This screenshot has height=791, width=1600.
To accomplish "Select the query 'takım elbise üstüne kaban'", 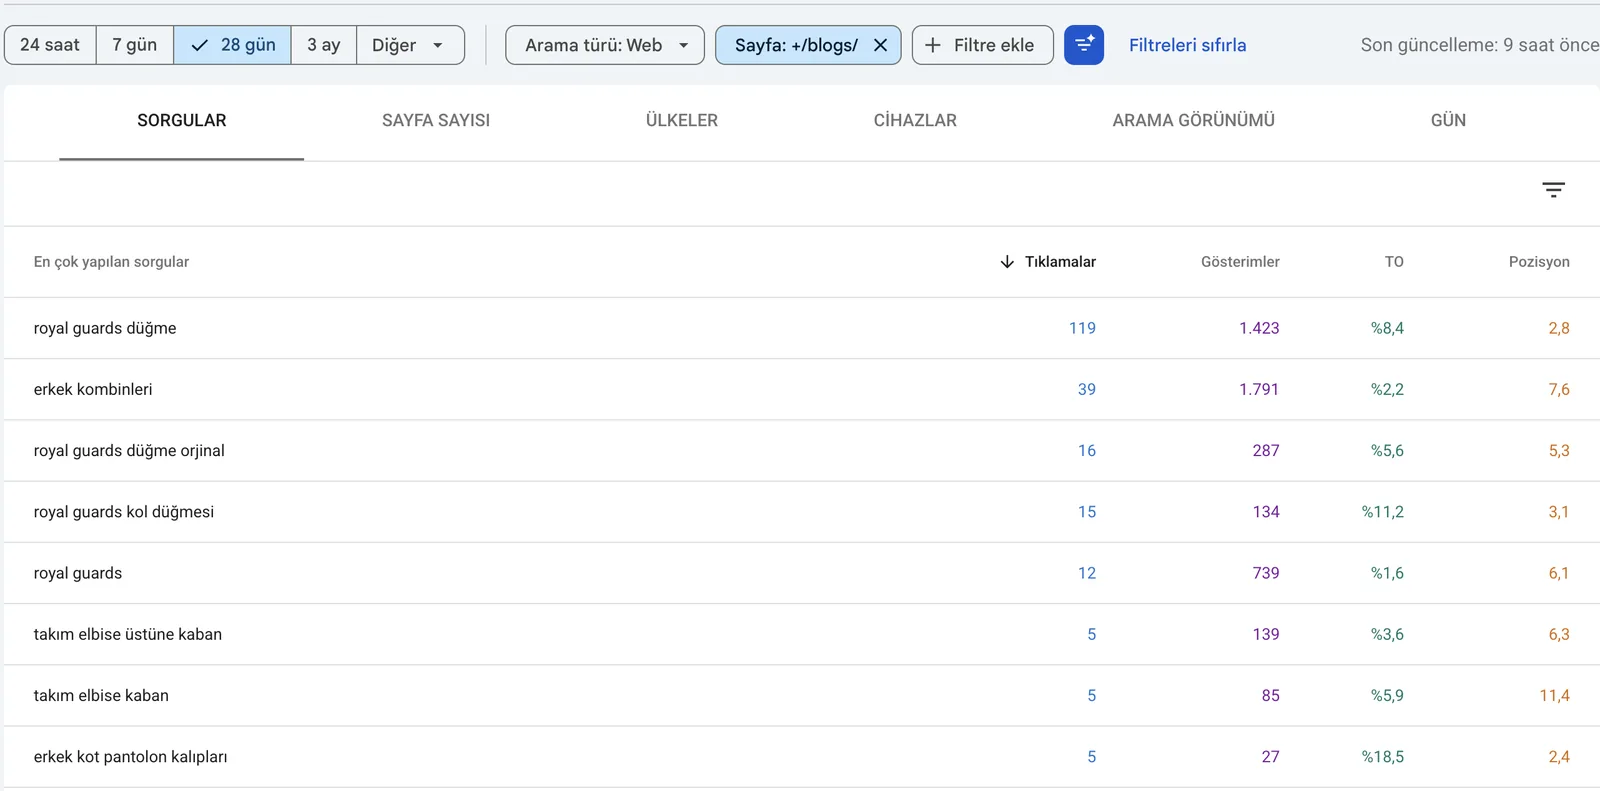I will (128, 634).
